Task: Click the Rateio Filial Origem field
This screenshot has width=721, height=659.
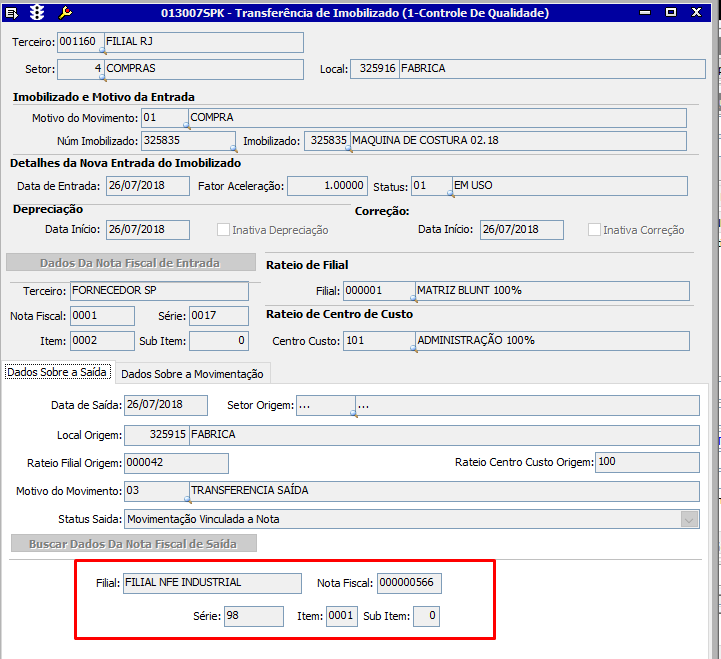Action: pos(176,463)
